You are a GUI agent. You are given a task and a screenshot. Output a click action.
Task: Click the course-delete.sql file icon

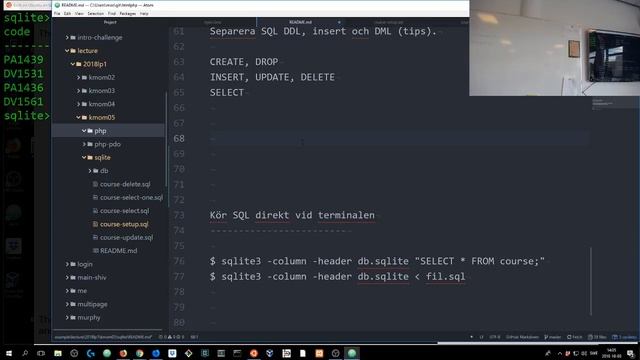click(95, 184)
